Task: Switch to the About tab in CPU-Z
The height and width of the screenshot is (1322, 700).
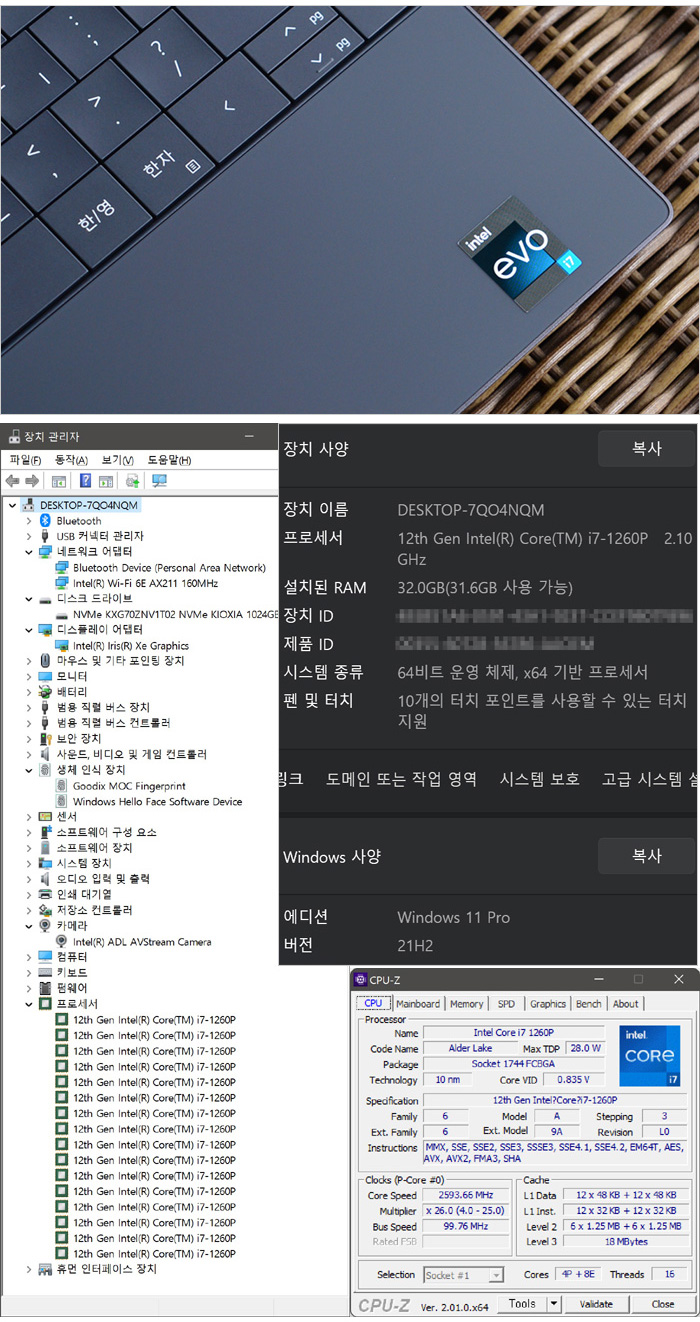Action: (x=626, y=1004)
